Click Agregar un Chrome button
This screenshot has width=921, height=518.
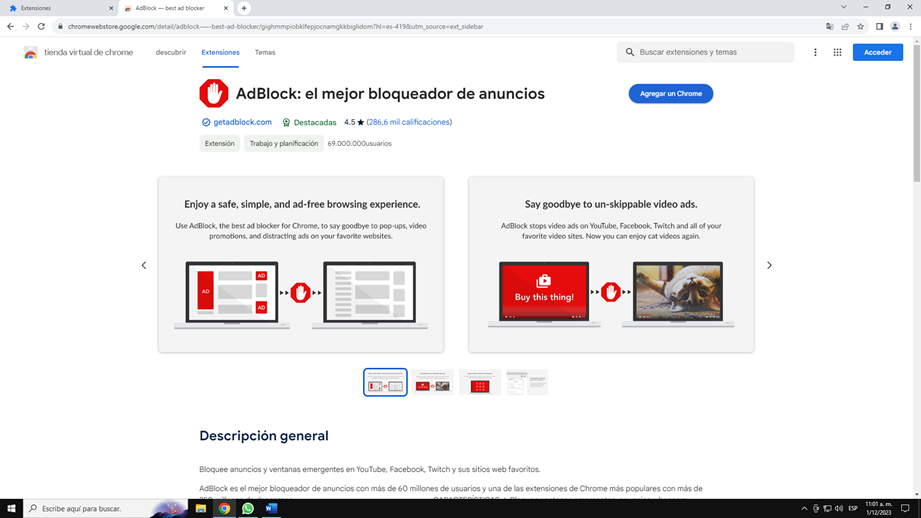pos(671,93)
